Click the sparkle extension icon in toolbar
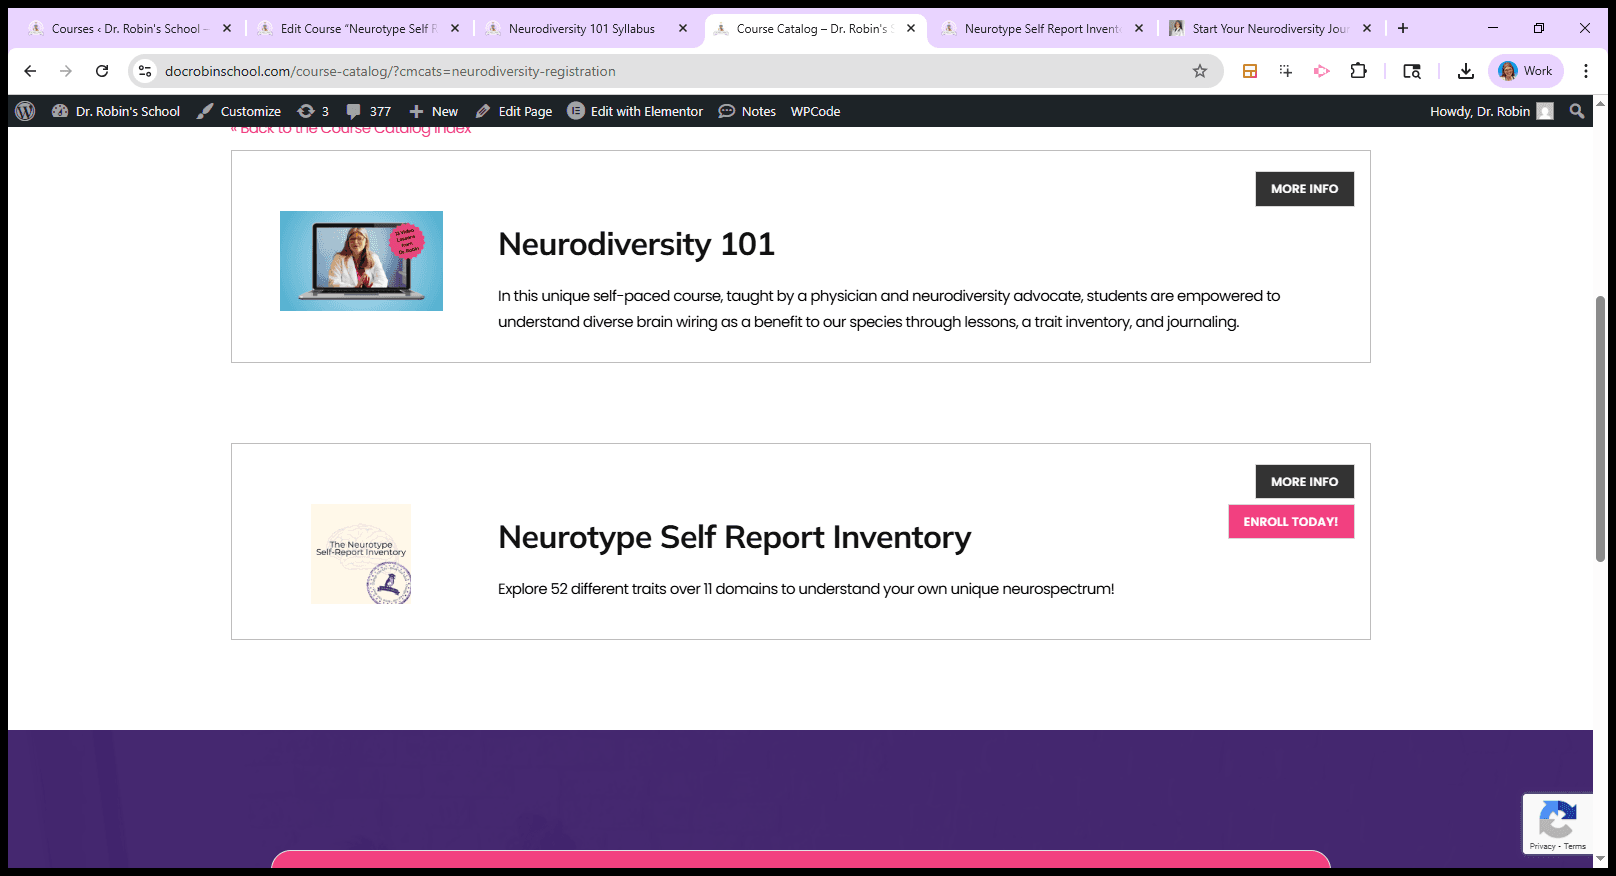Screen dimensions: 1616x876 pos(1286,71)
